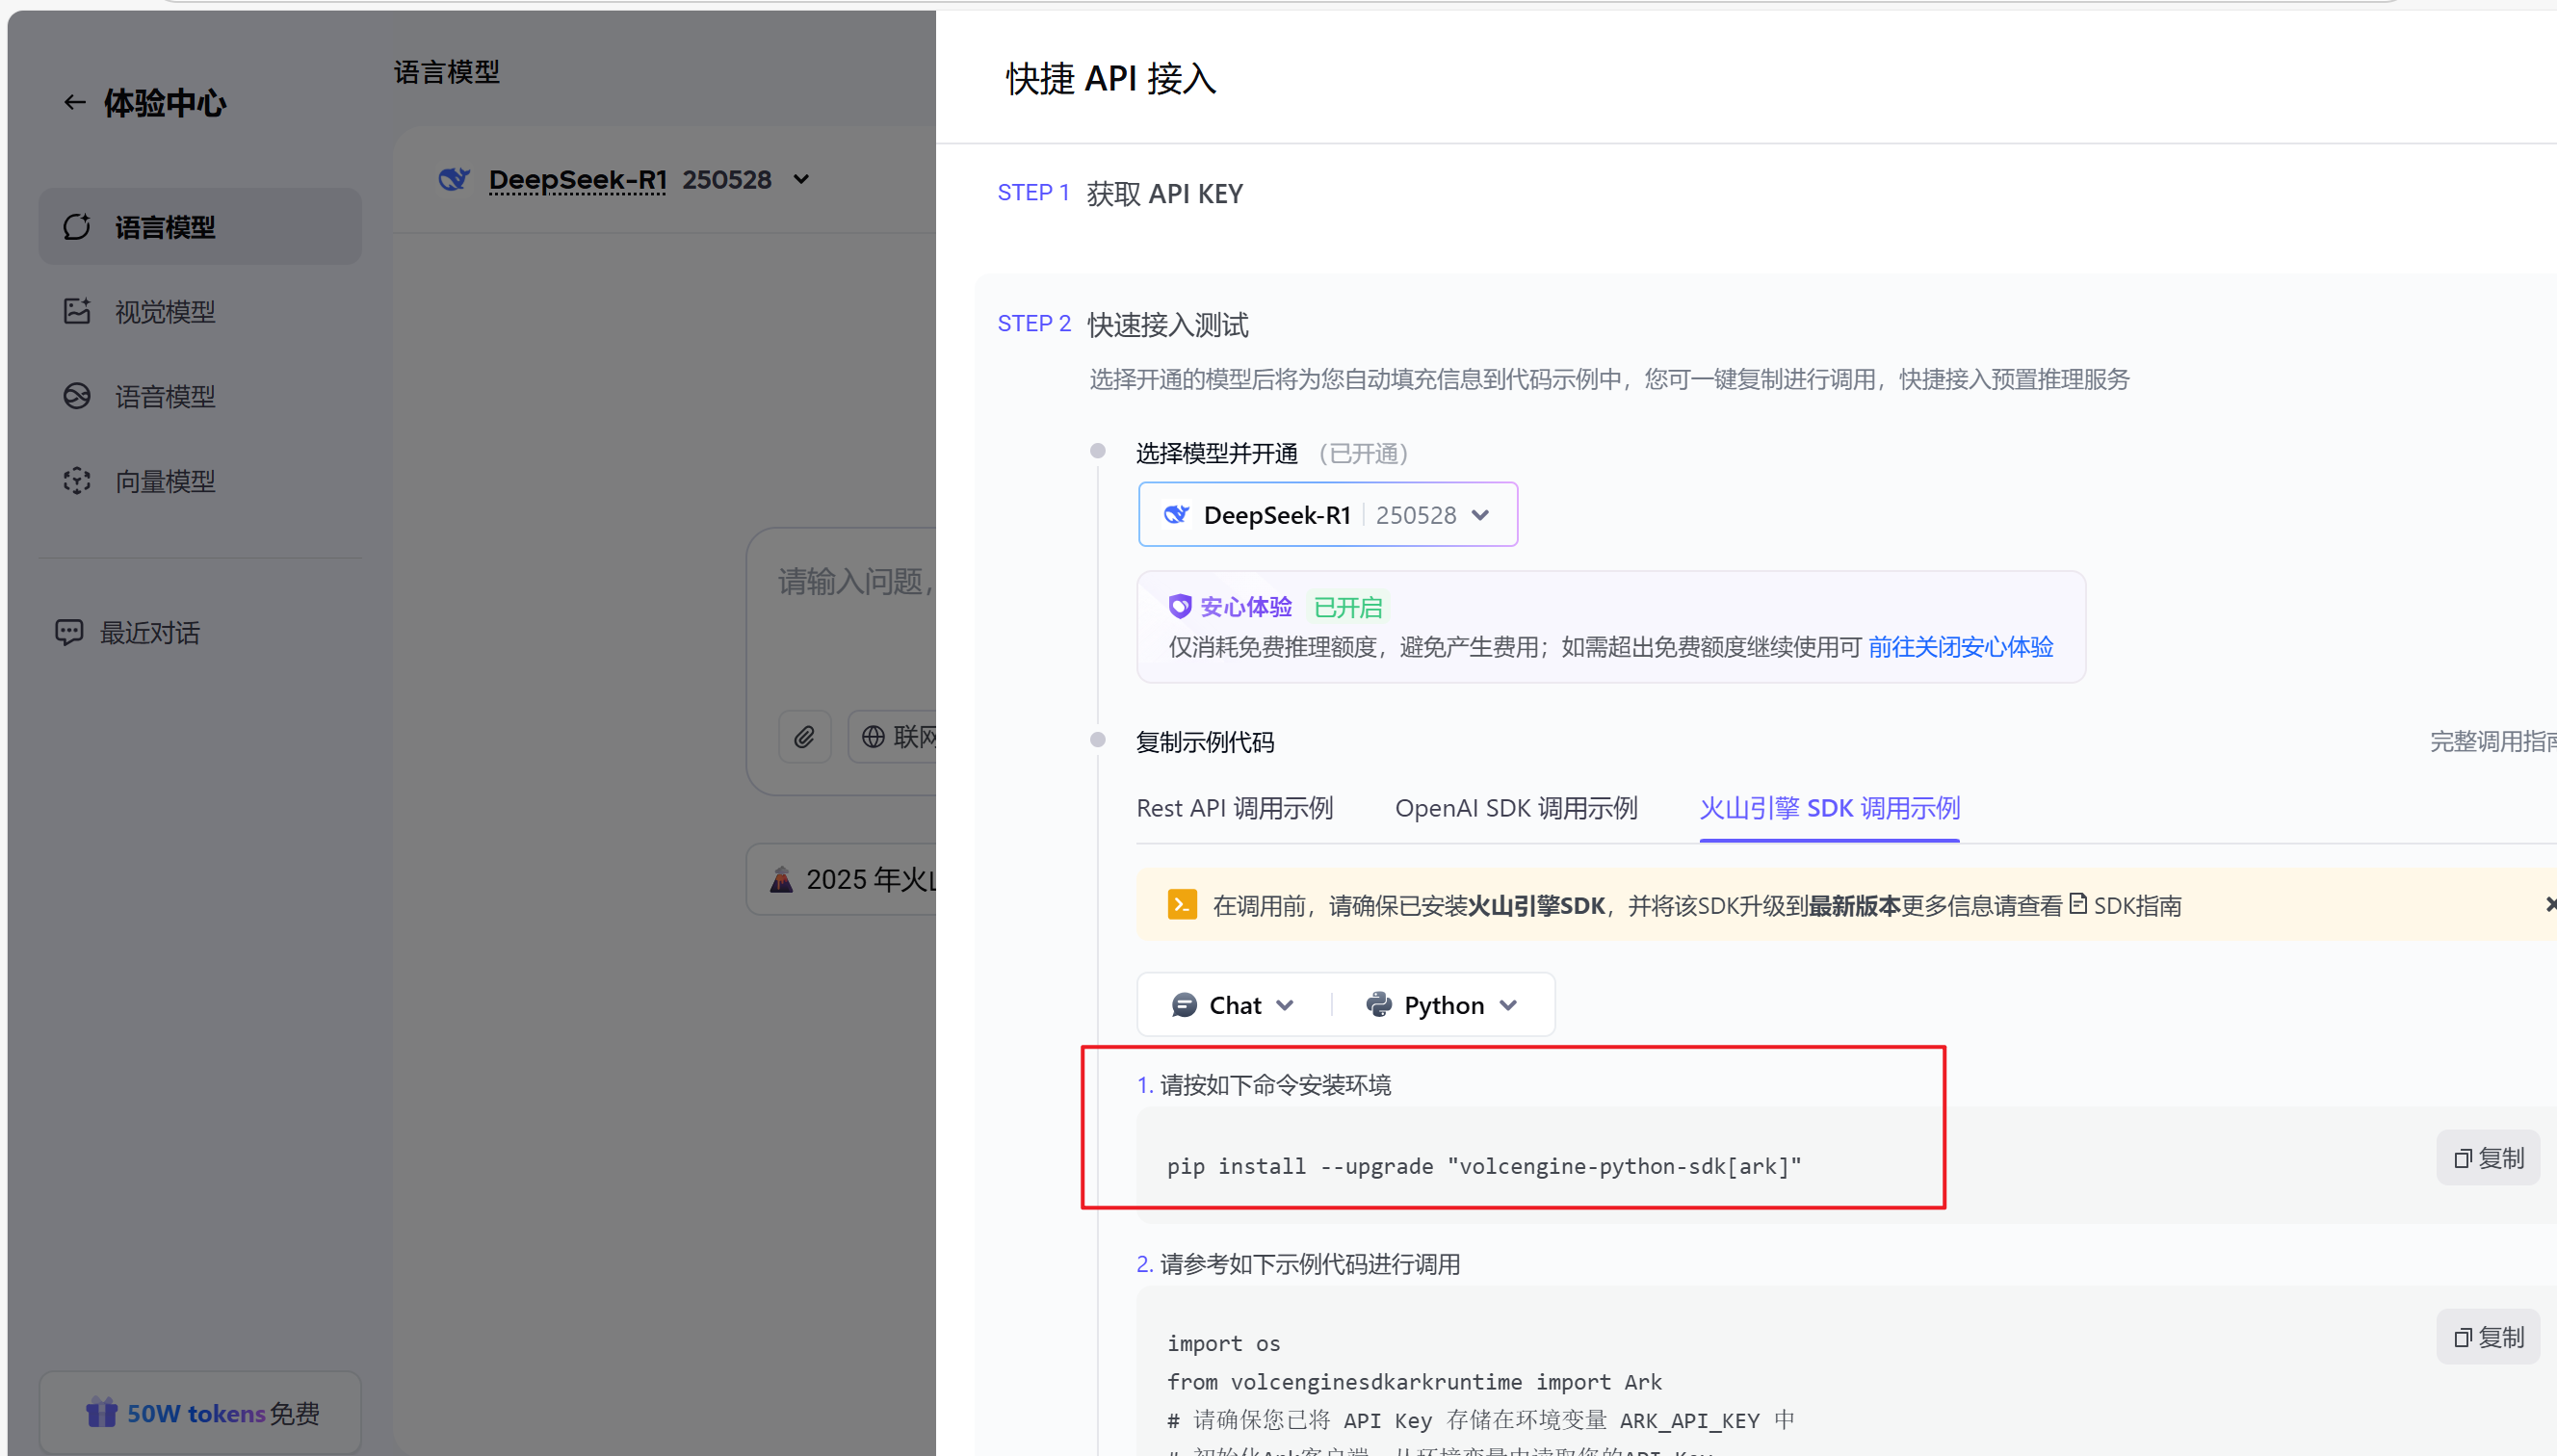The image size is (2557, 1456).
Task: Open the DeepSeek-R1 model selector in the STEP 2 panel
Action: click(1327, 515)
